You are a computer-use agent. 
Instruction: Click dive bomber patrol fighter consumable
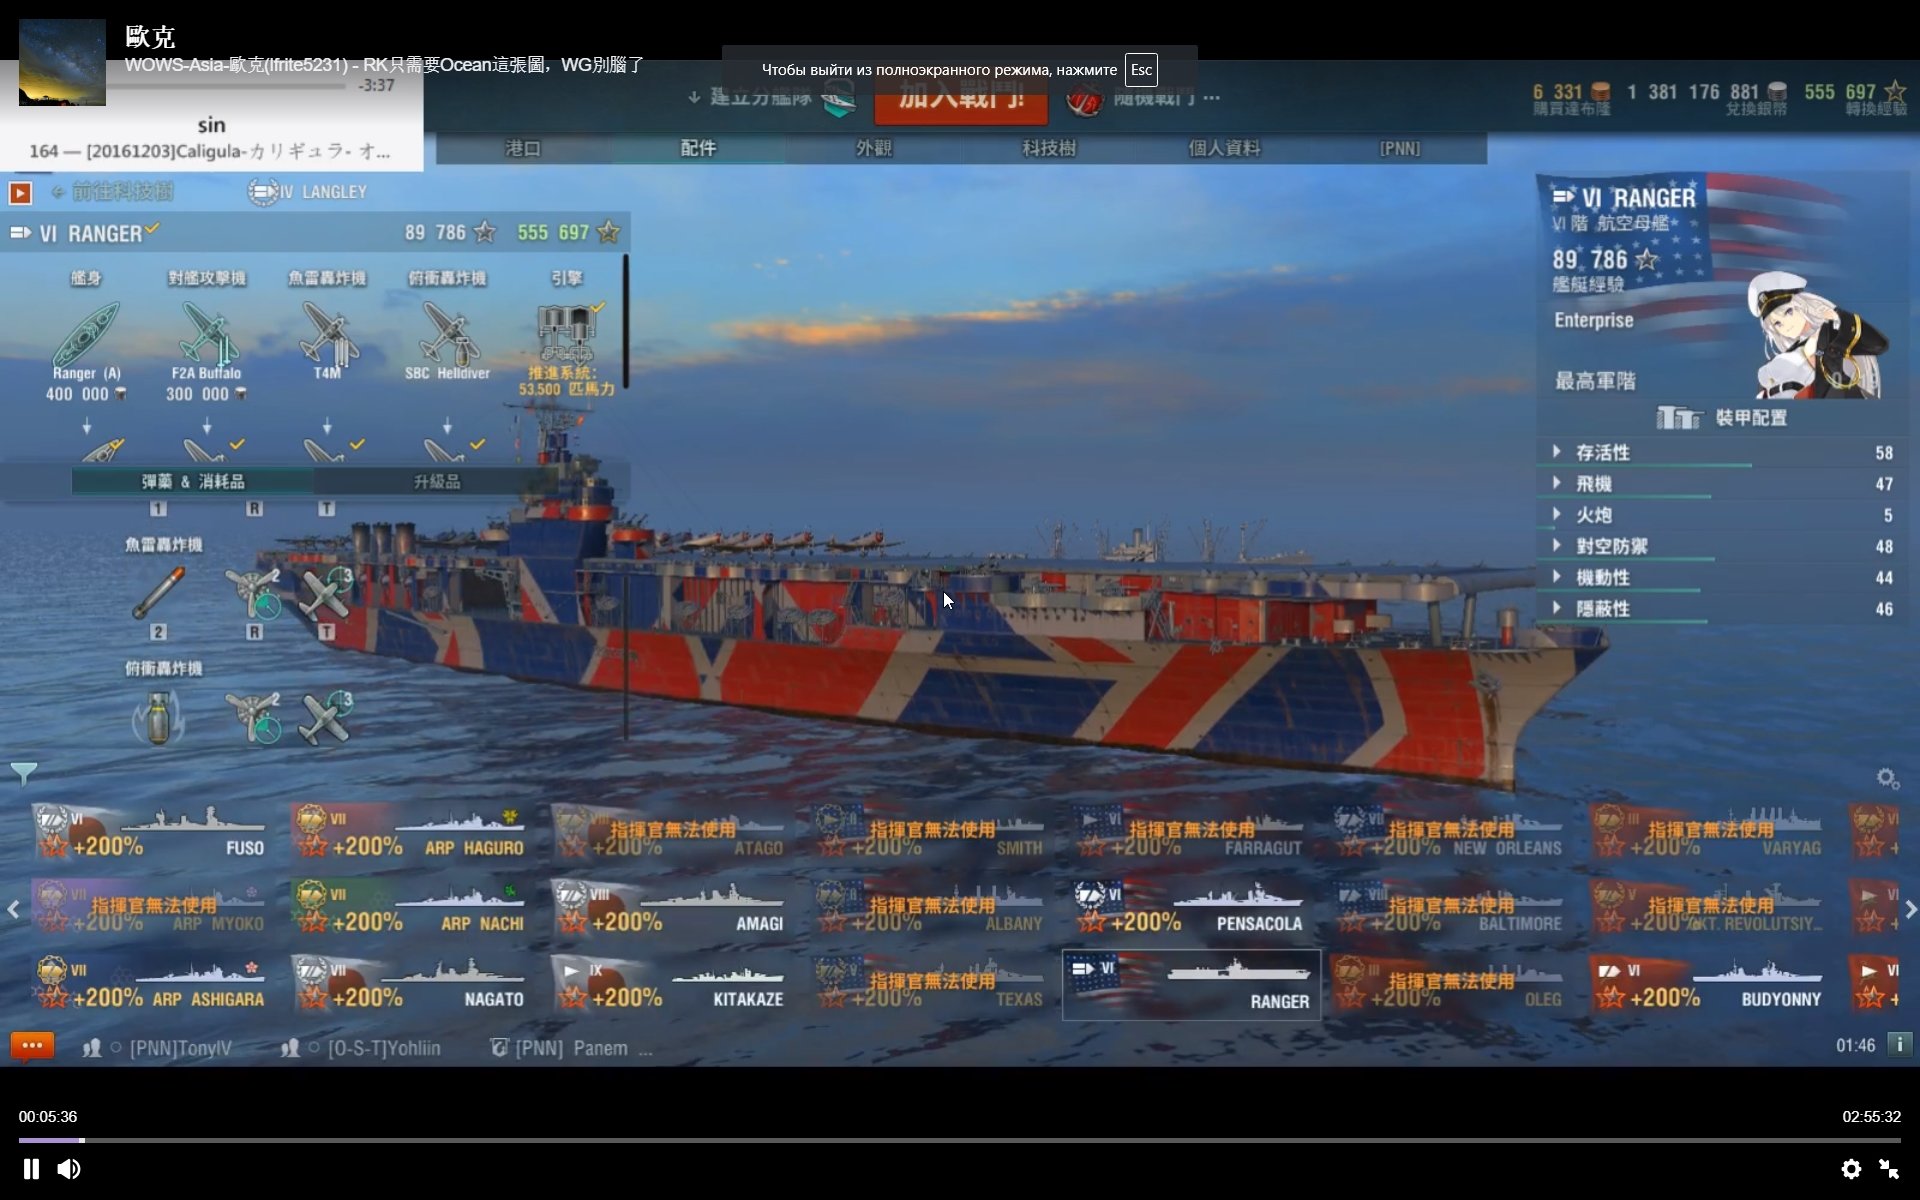(x=326, y=717)
